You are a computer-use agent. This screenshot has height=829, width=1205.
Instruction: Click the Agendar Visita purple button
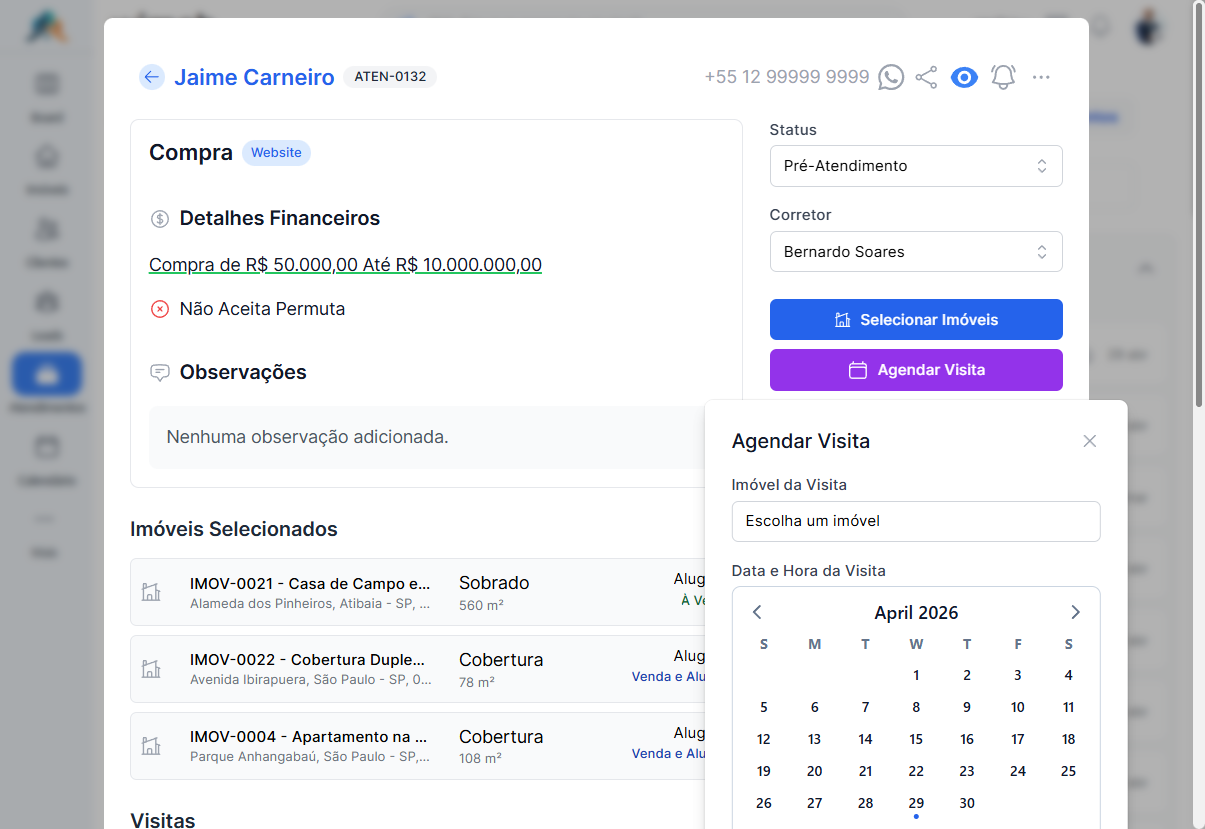(916, 370)
